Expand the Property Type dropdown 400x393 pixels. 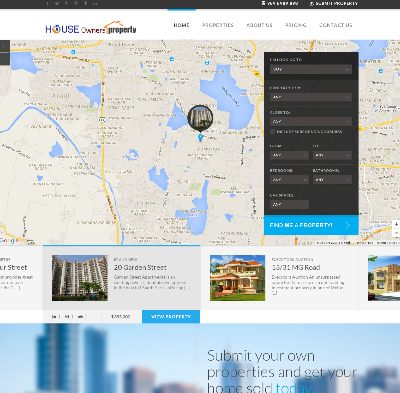[311, 97]
